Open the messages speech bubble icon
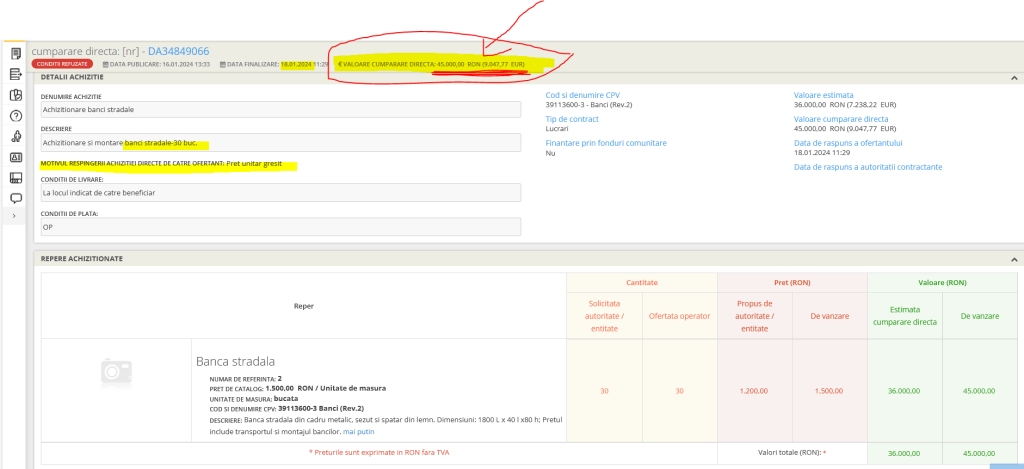This screenshot has height=469, width=1024. click(15, 198)
